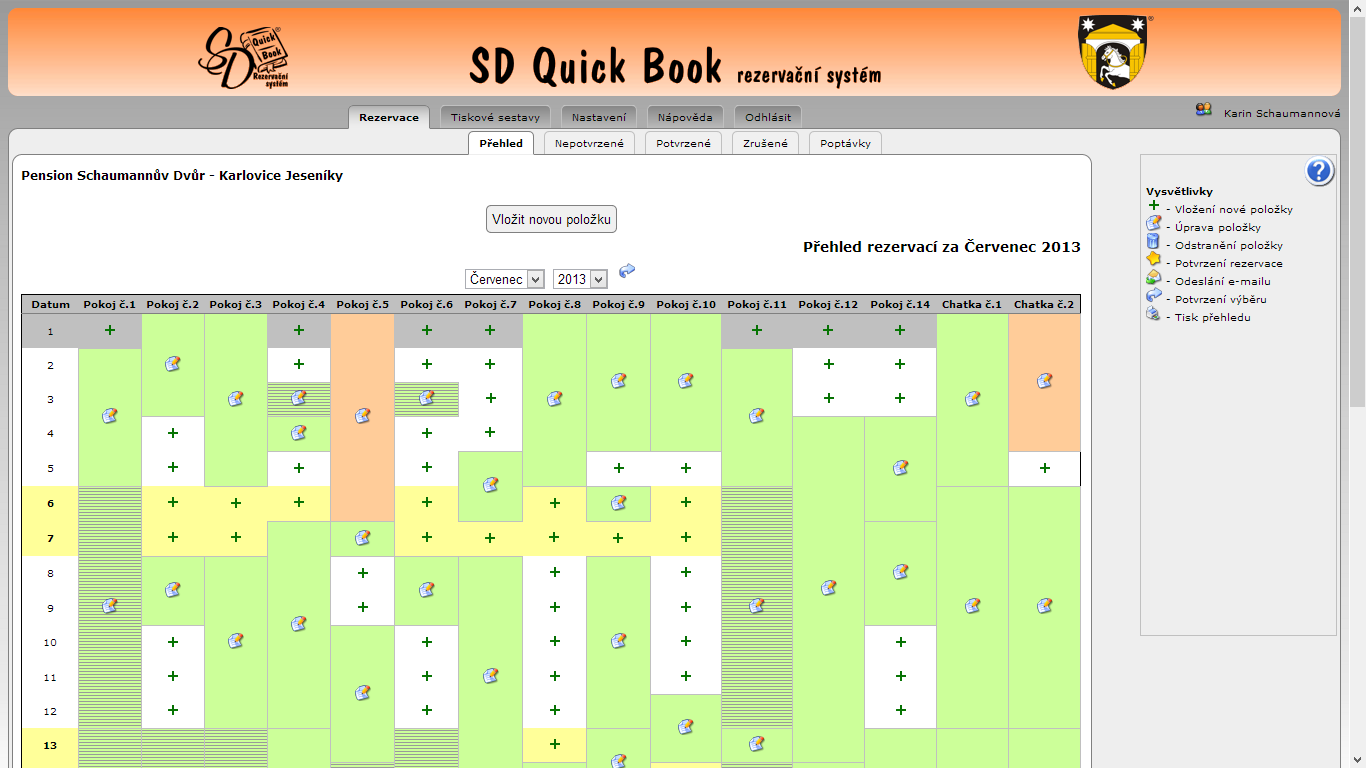Edit Pokoj č.9 reservation for days 1-4

(x=619, y=381)
